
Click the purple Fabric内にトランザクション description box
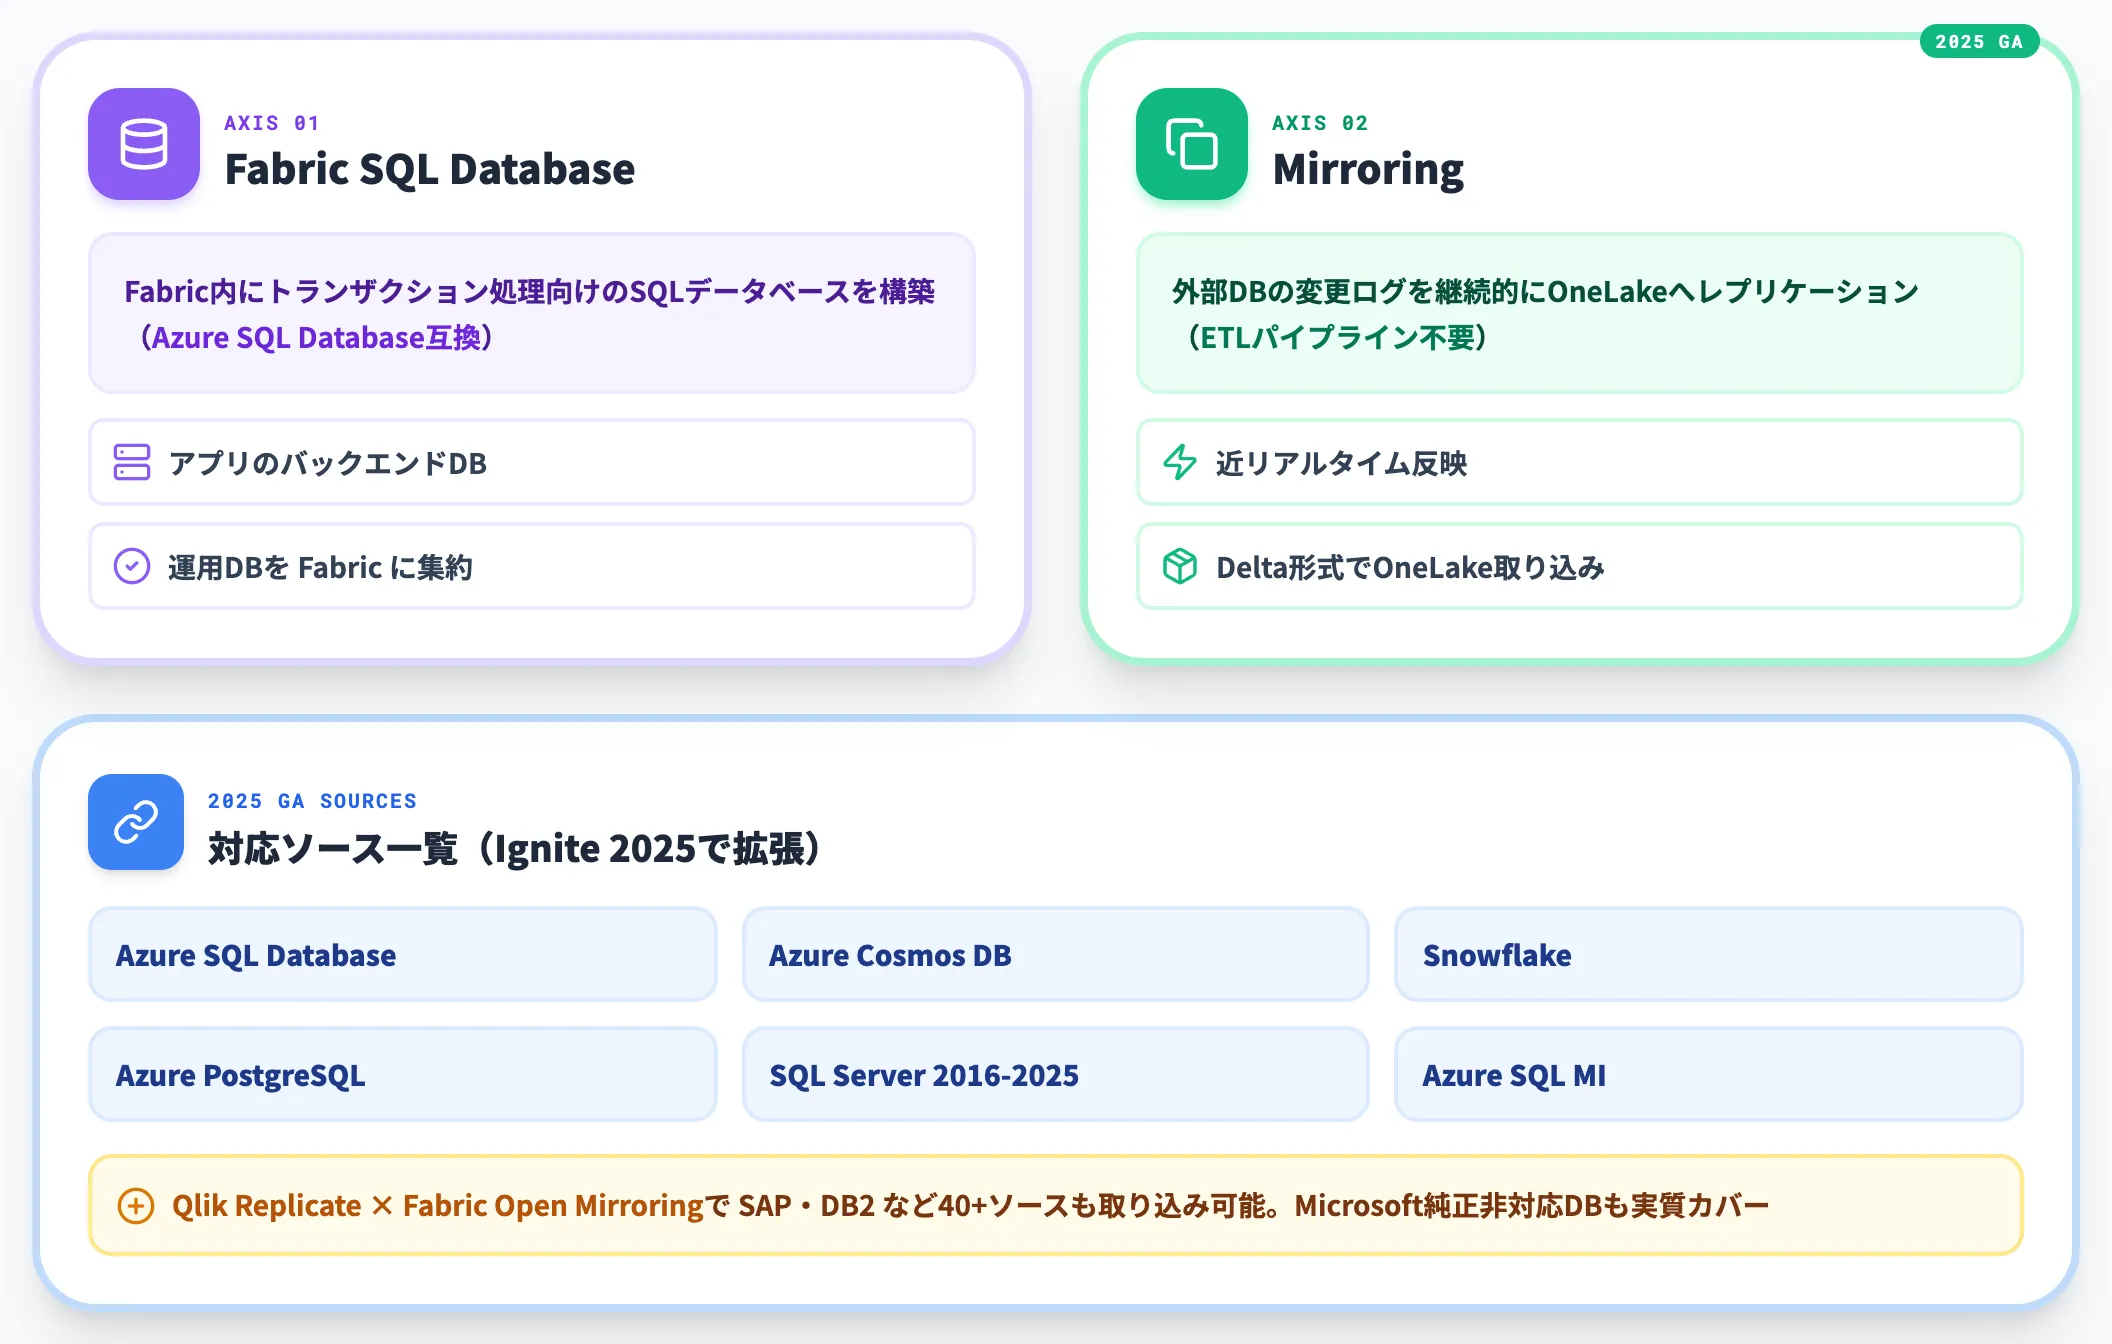point(532,313)
